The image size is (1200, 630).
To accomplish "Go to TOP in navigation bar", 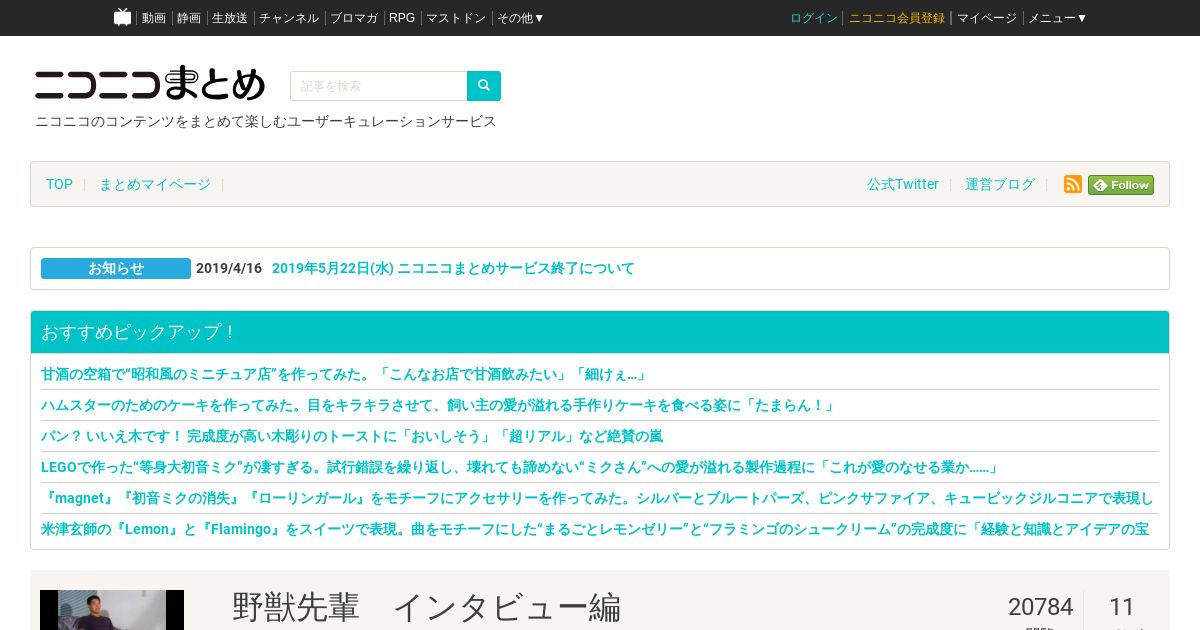I will (59, 184).
